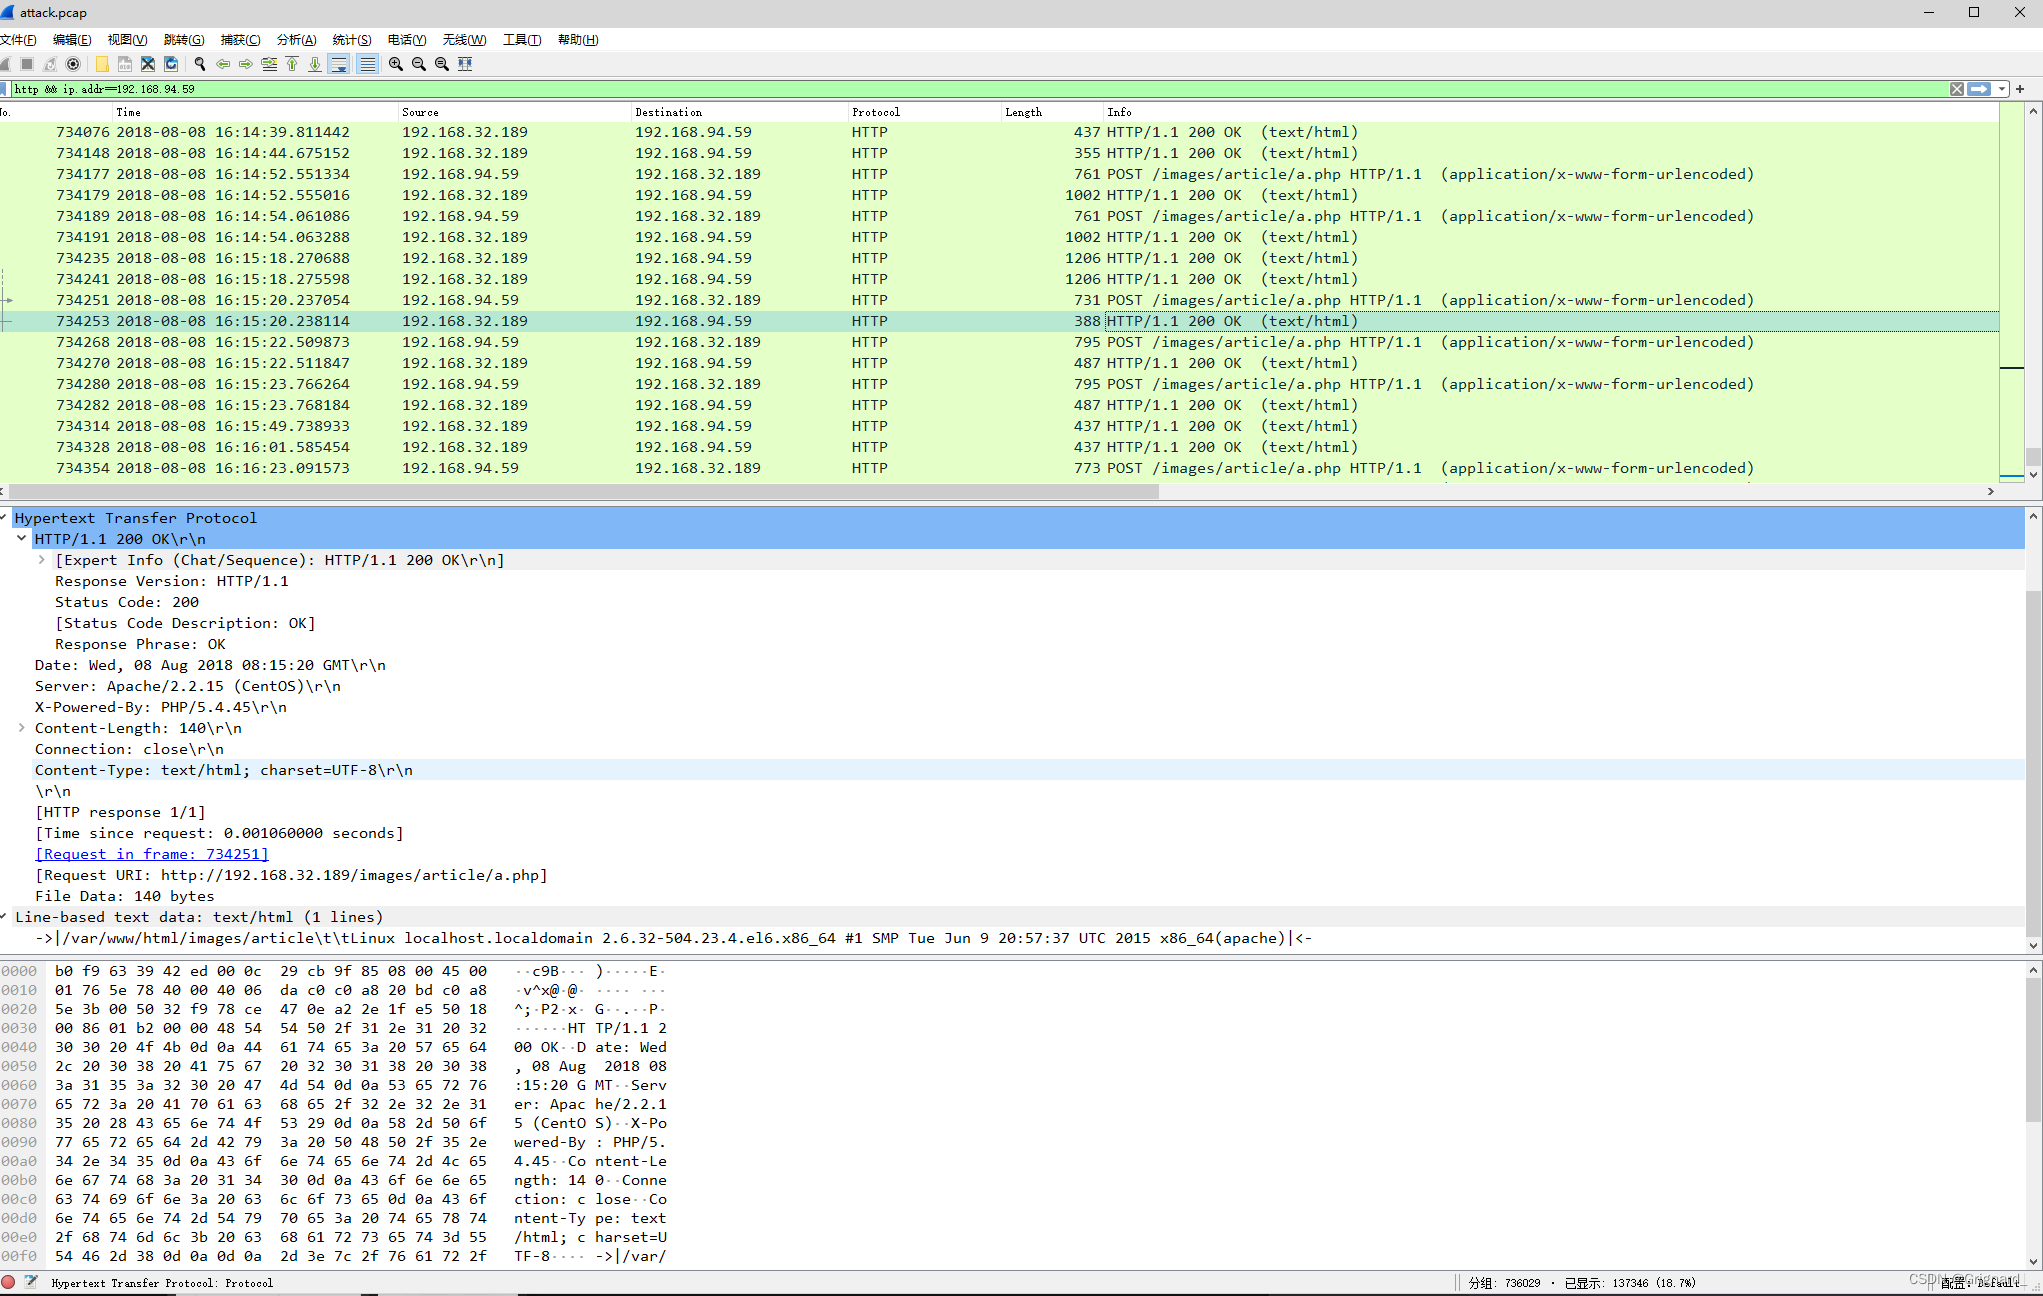Open capture file properties status icon
Image resolution: width=2043 pixels, height=1296 pixels.
[x=31, y=1282]
